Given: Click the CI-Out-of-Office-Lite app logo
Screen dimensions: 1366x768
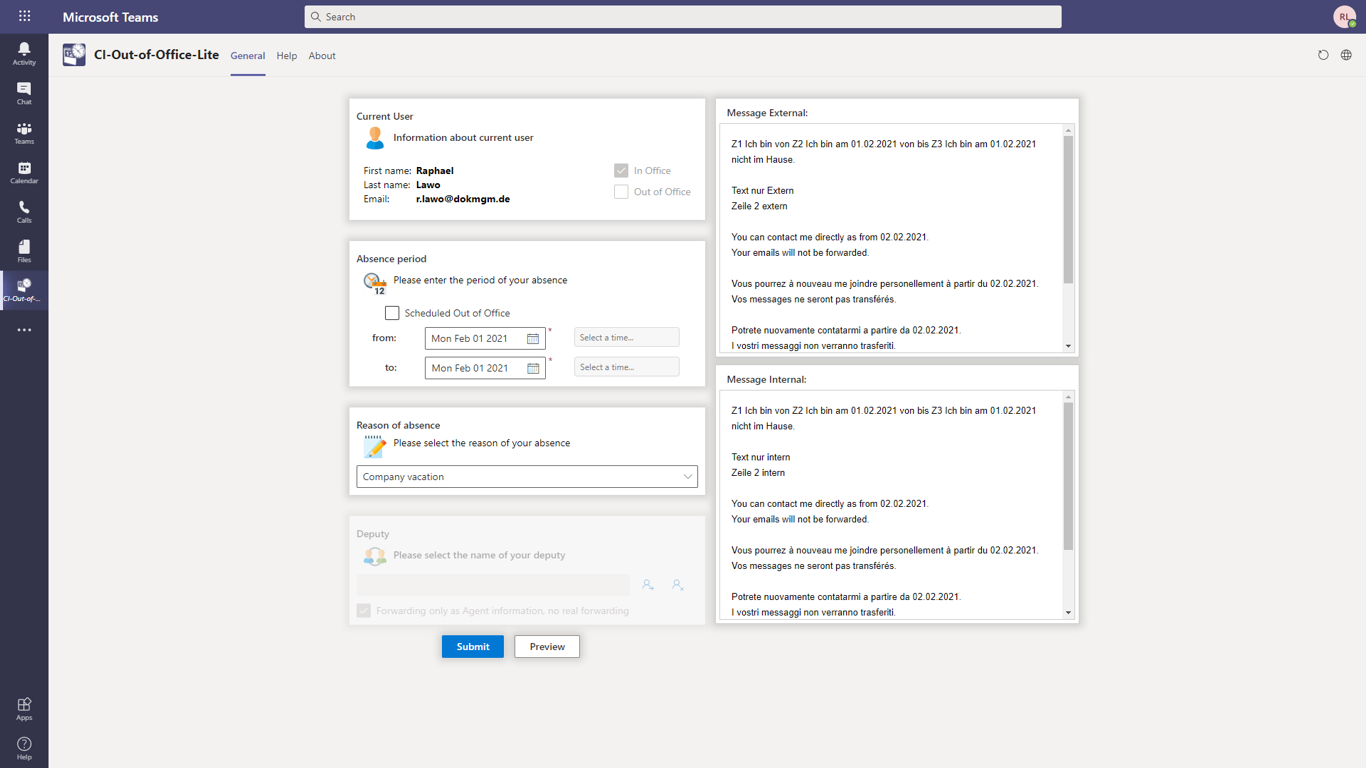Looking at the screenshot, I should coord(74,55).
